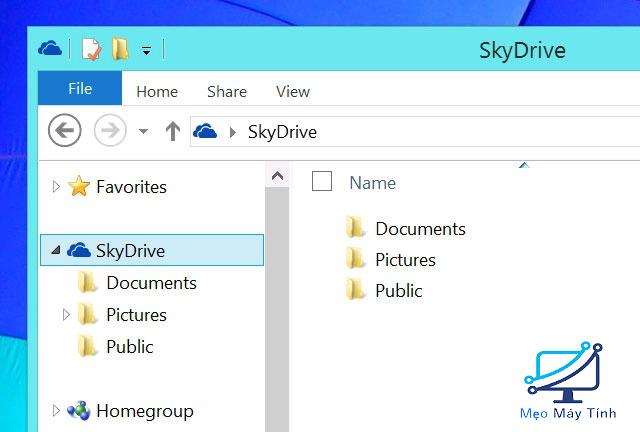Screen dimensions: 640x432
Task: Click the Pictures folder icon in file list
Action: 355,258
